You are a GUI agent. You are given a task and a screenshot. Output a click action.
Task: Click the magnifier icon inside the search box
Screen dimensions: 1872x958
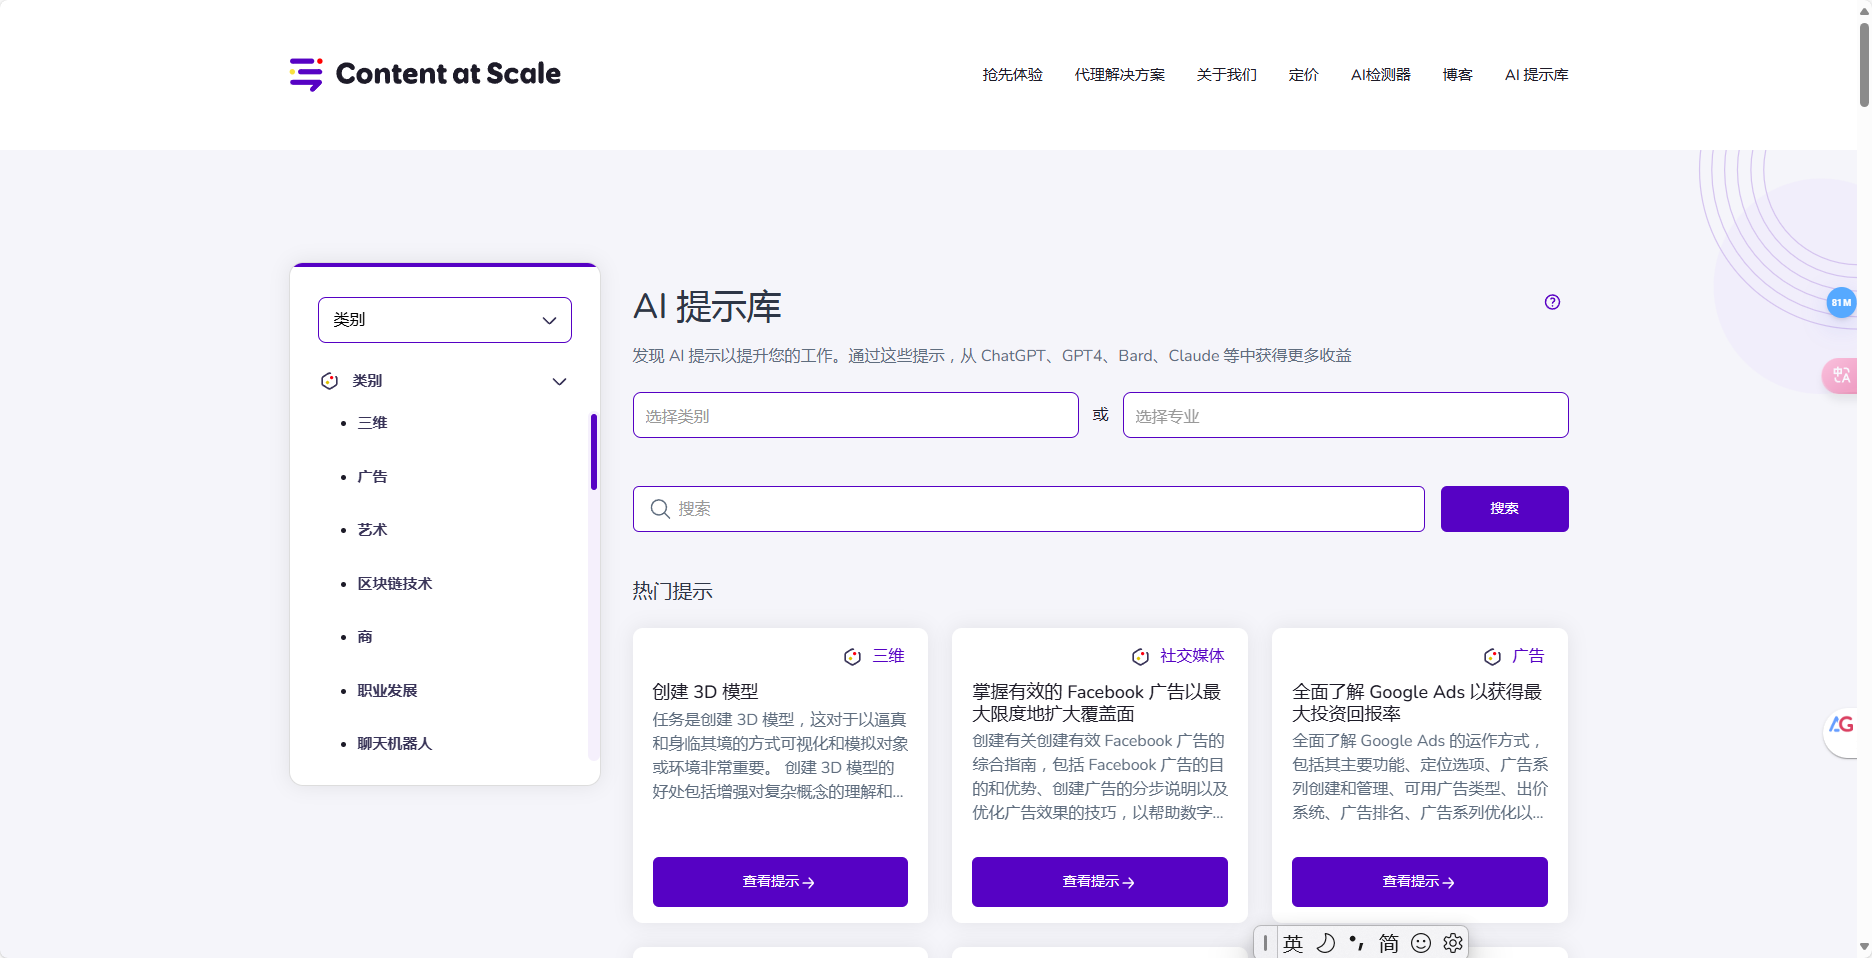pyautogui.click(x=660, y=509)
